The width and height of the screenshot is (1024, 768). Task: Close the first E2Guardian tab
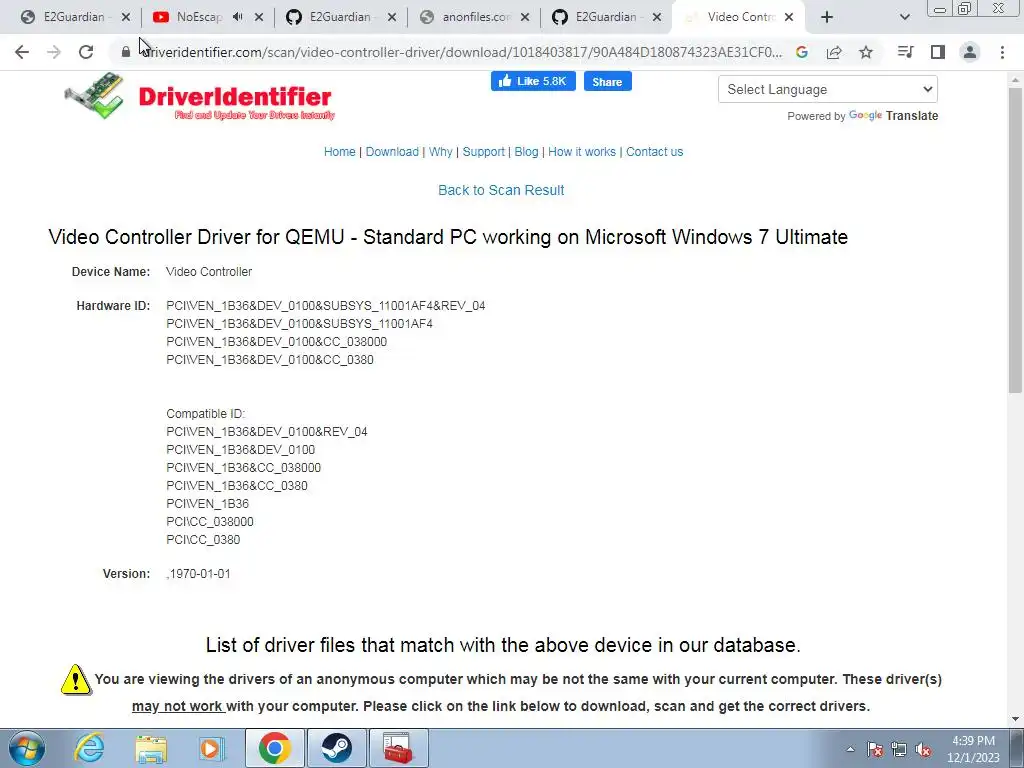(x=126, y=17)
